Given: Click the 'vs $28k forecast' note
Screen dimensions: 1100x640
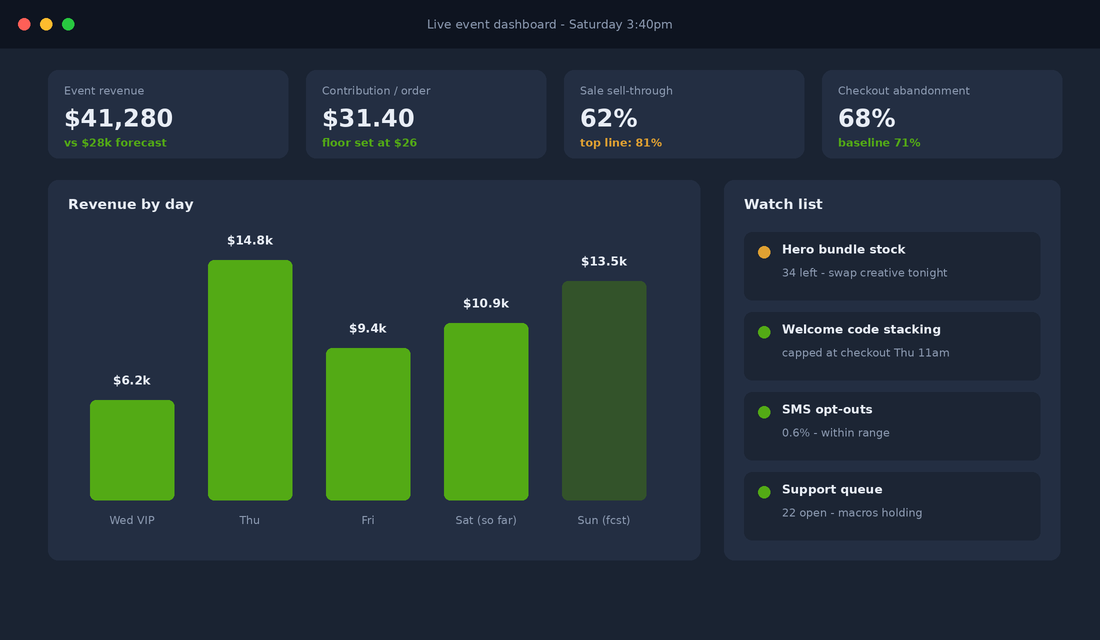Looking at the screenshot, I should 115,142.
